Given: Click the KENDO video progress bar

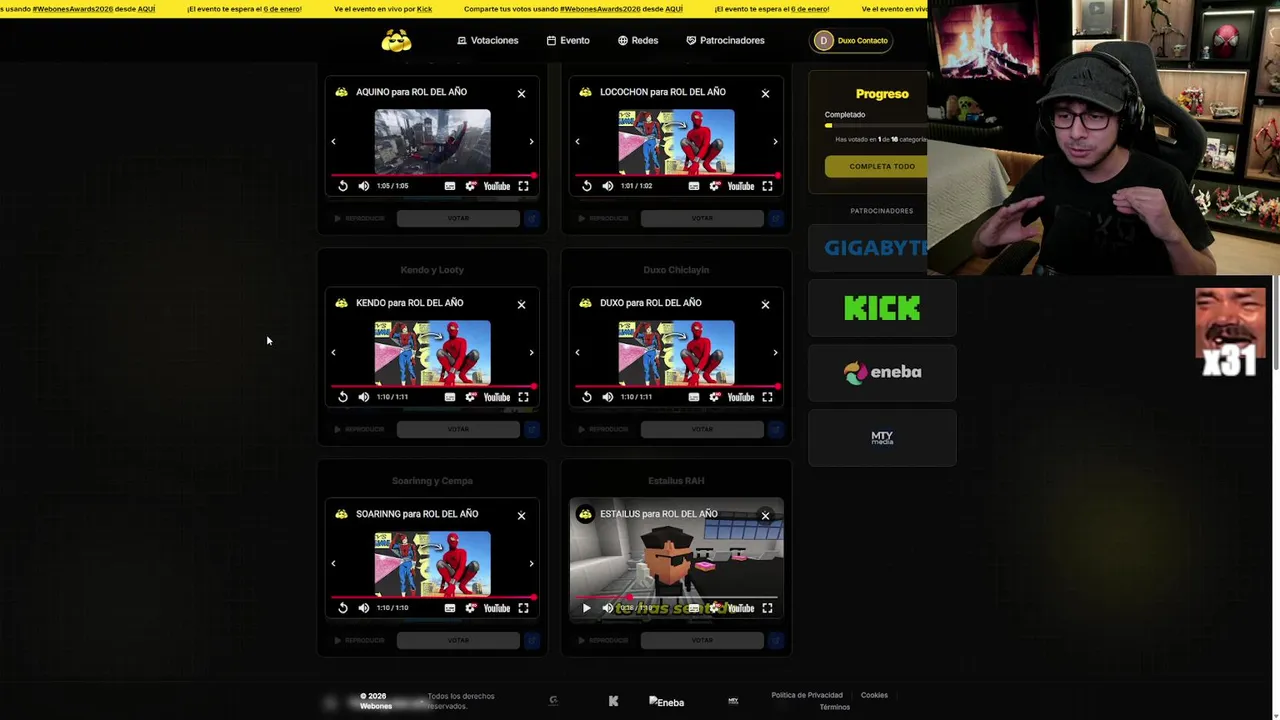Looking at the screenshot, I should [432, 386].
